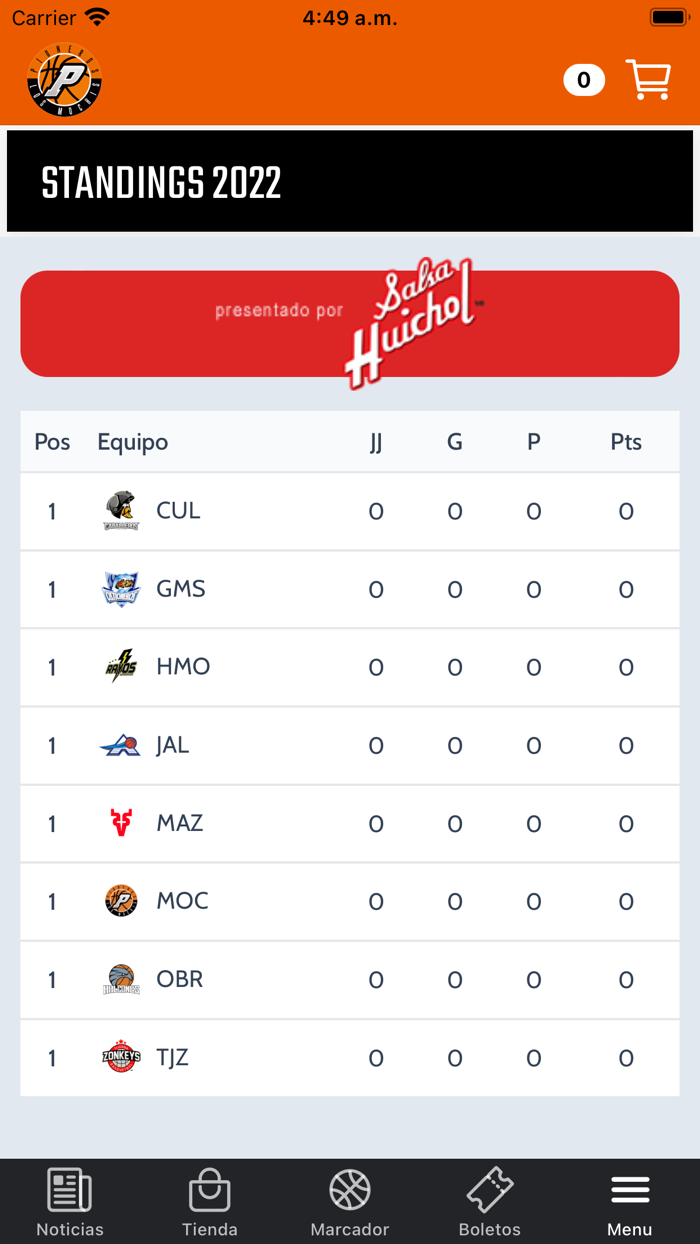Tap the OBR team logo
Viewport: 700px width, 1244px height.
click(x=121, y=979)
